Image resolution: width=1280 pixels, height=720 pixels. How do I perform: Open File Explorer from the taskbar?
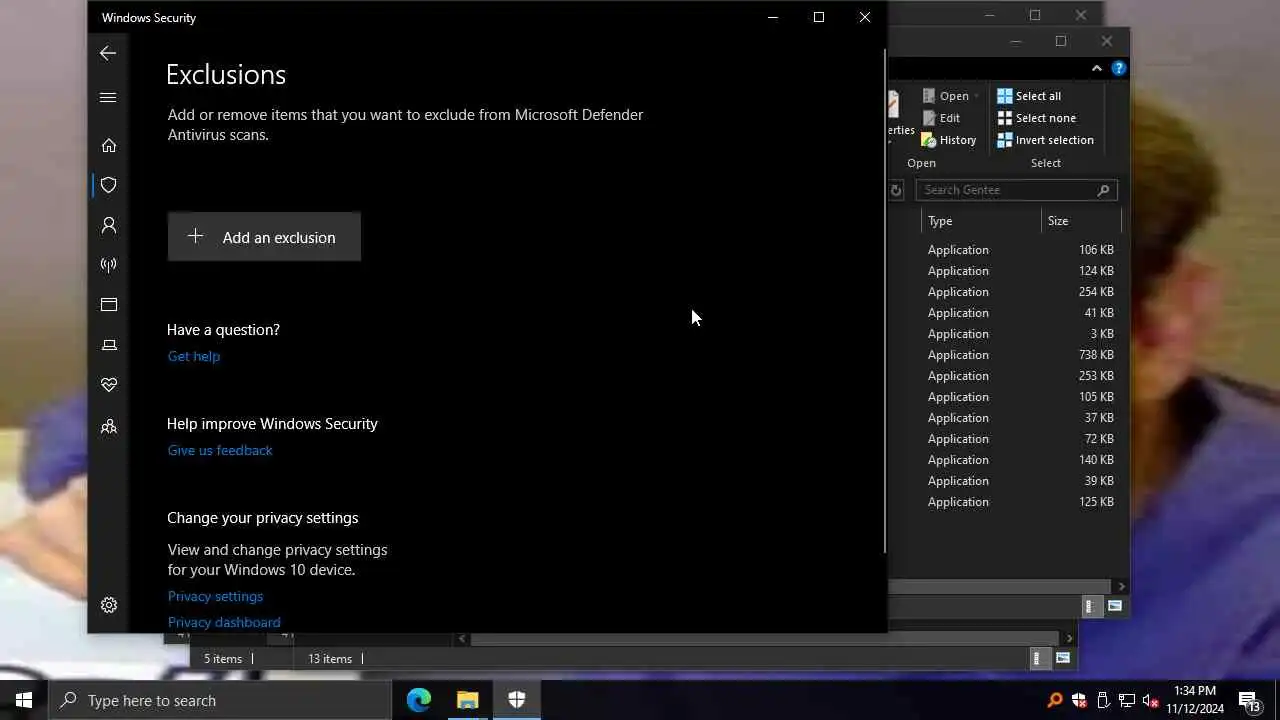pyautogui.click(x=468, y=700)
